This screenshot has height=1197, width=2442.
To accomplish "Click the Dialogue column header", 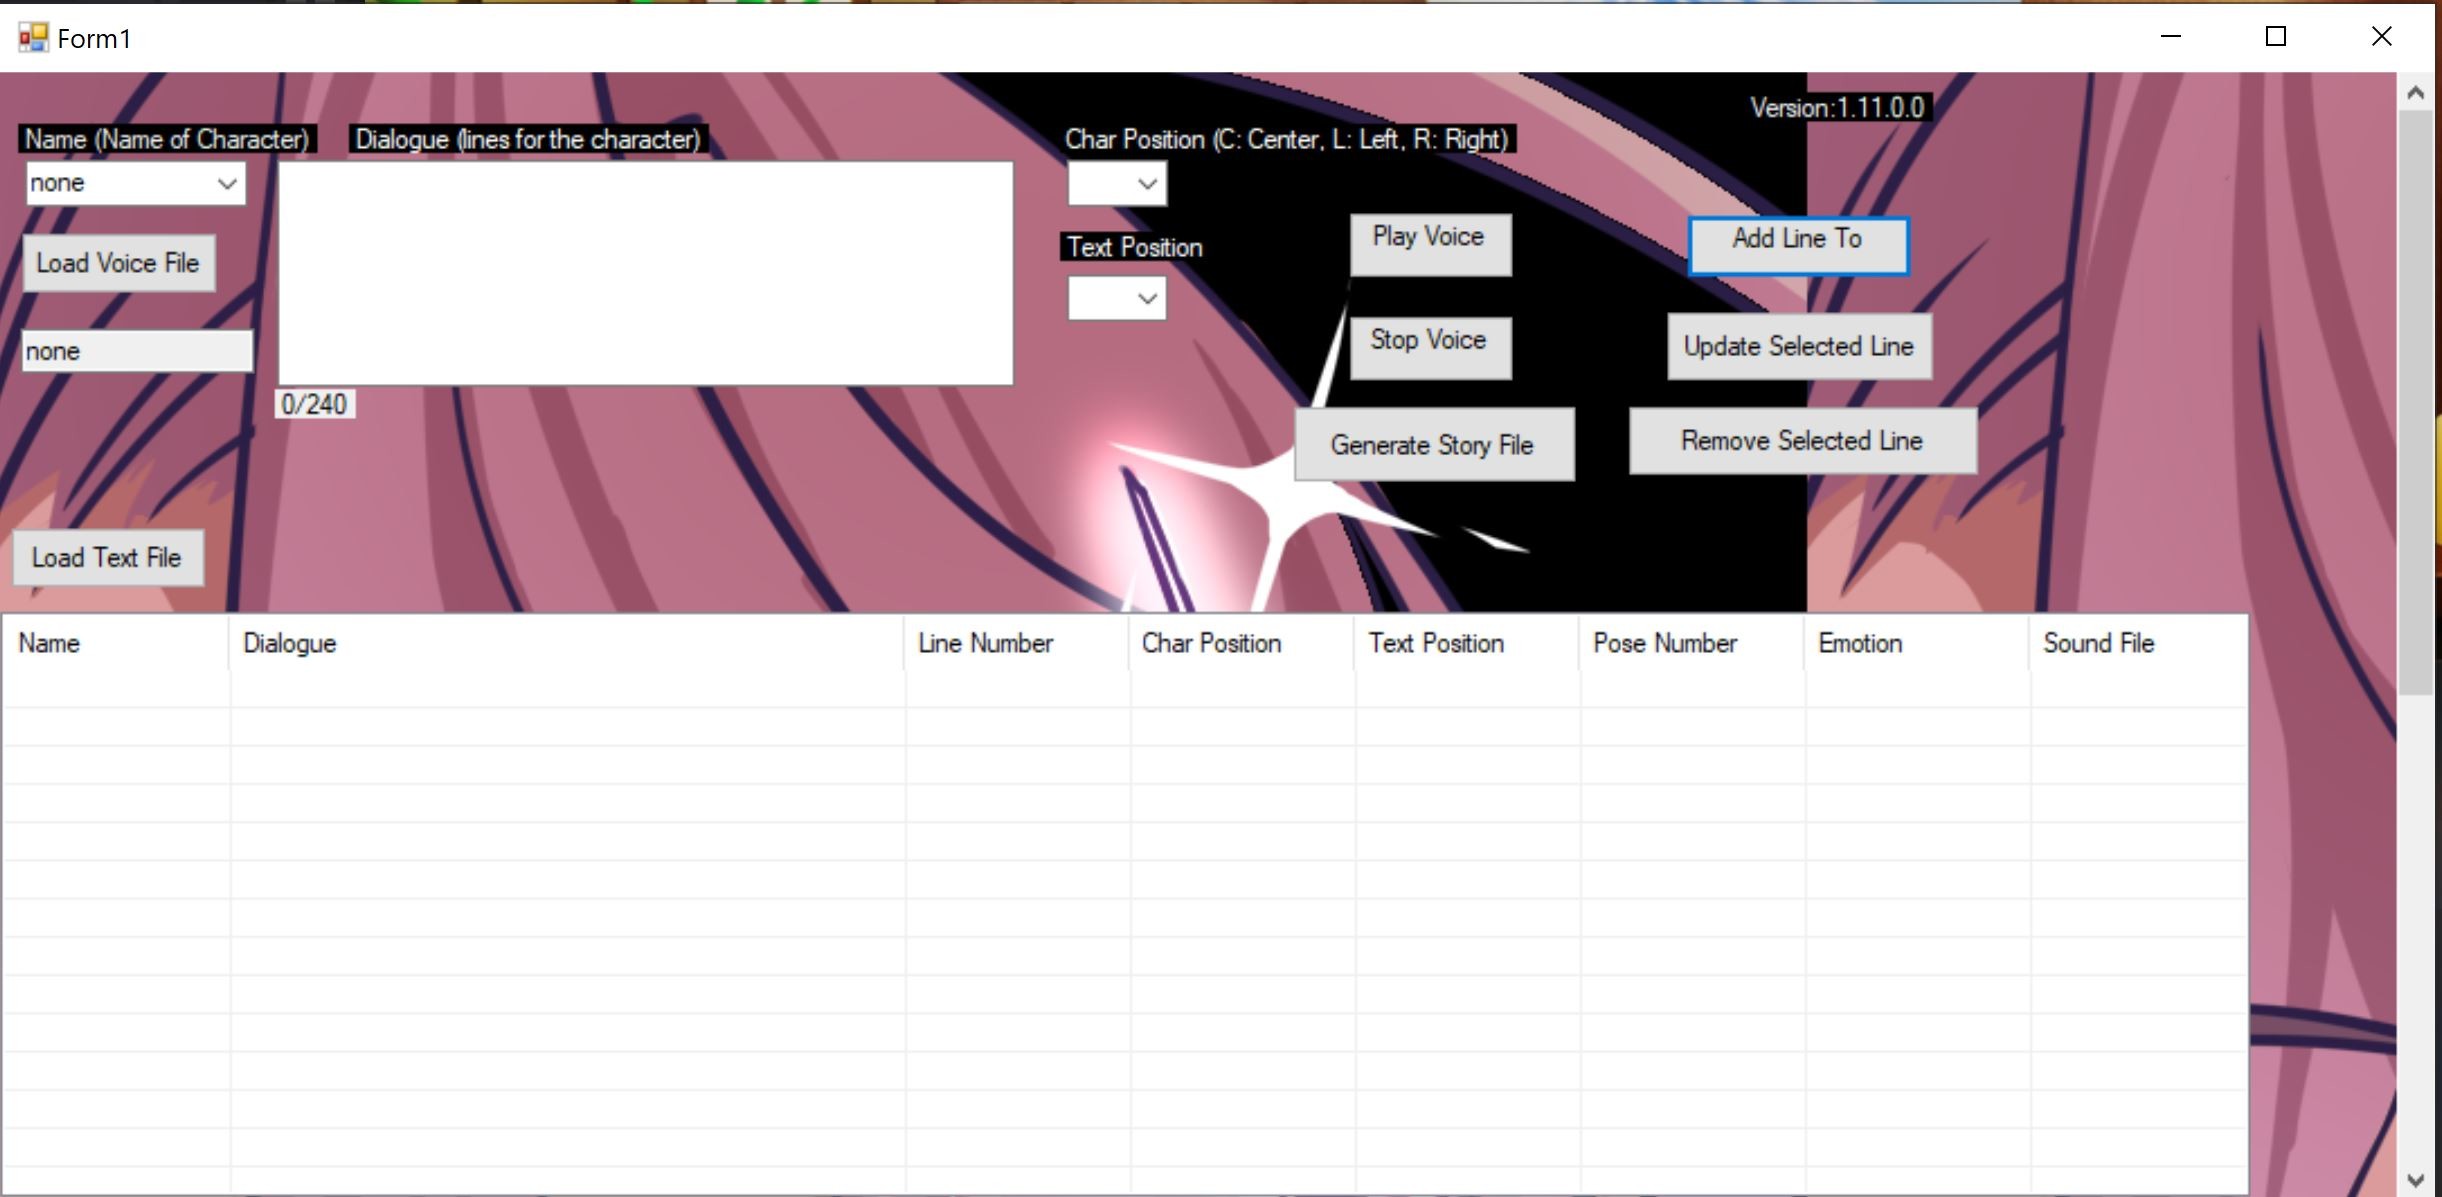I will 565,643.
